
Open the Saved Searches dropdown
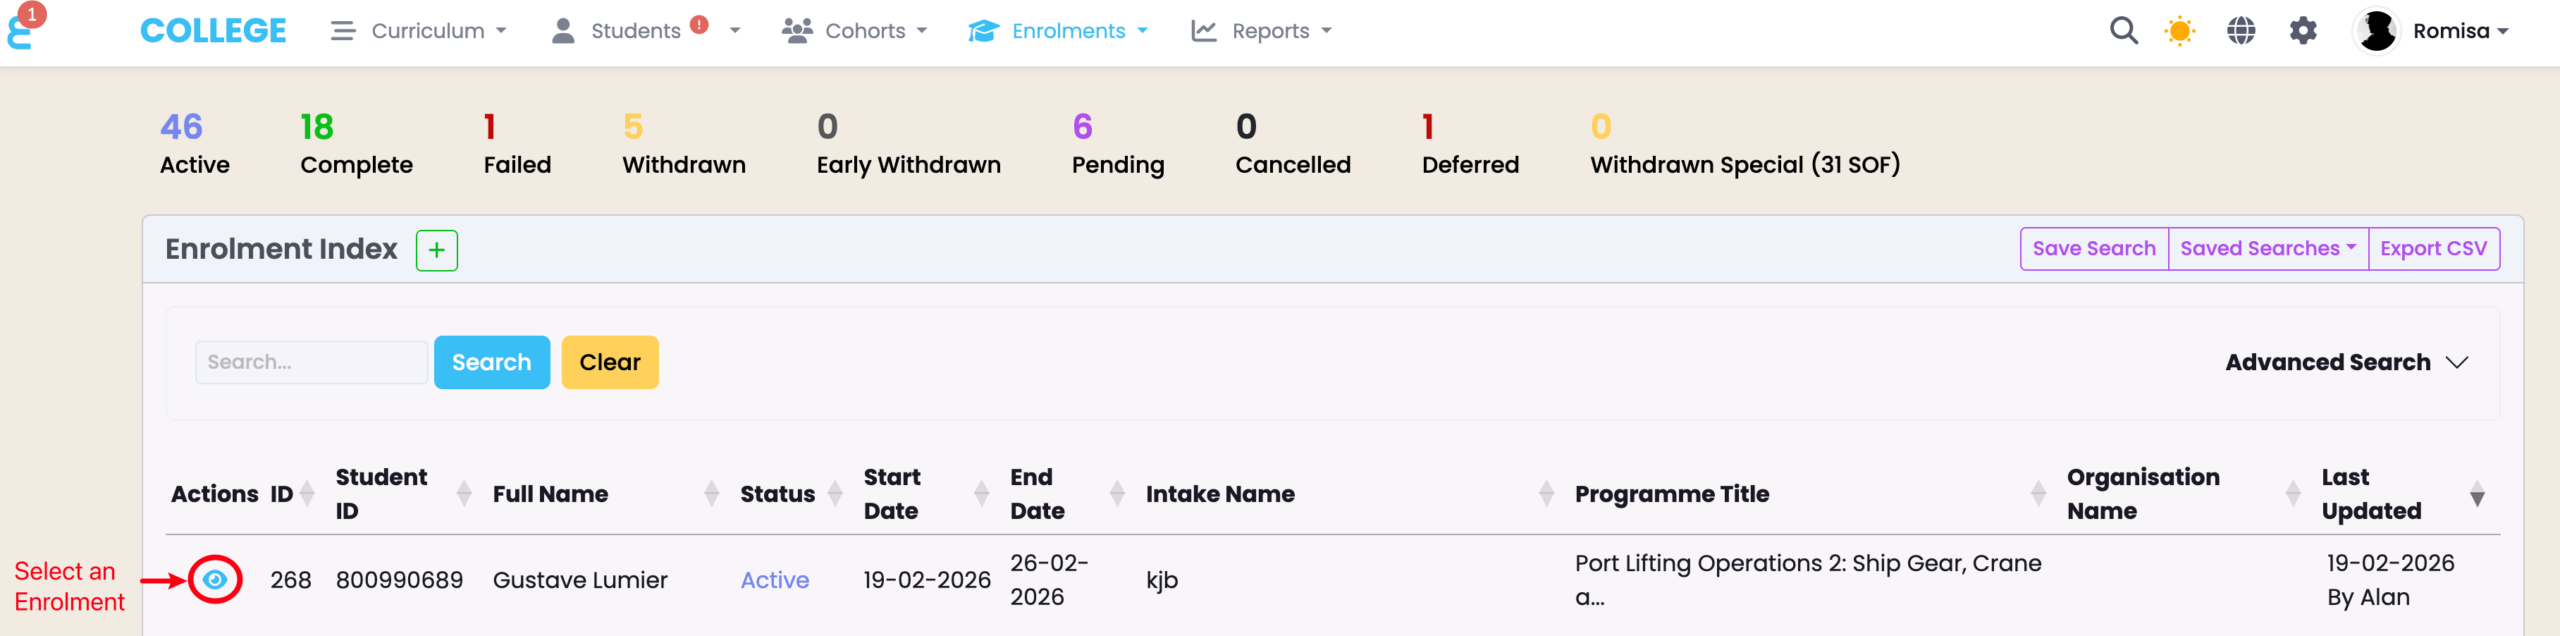pyautogui.click(x=2267, y=249)
